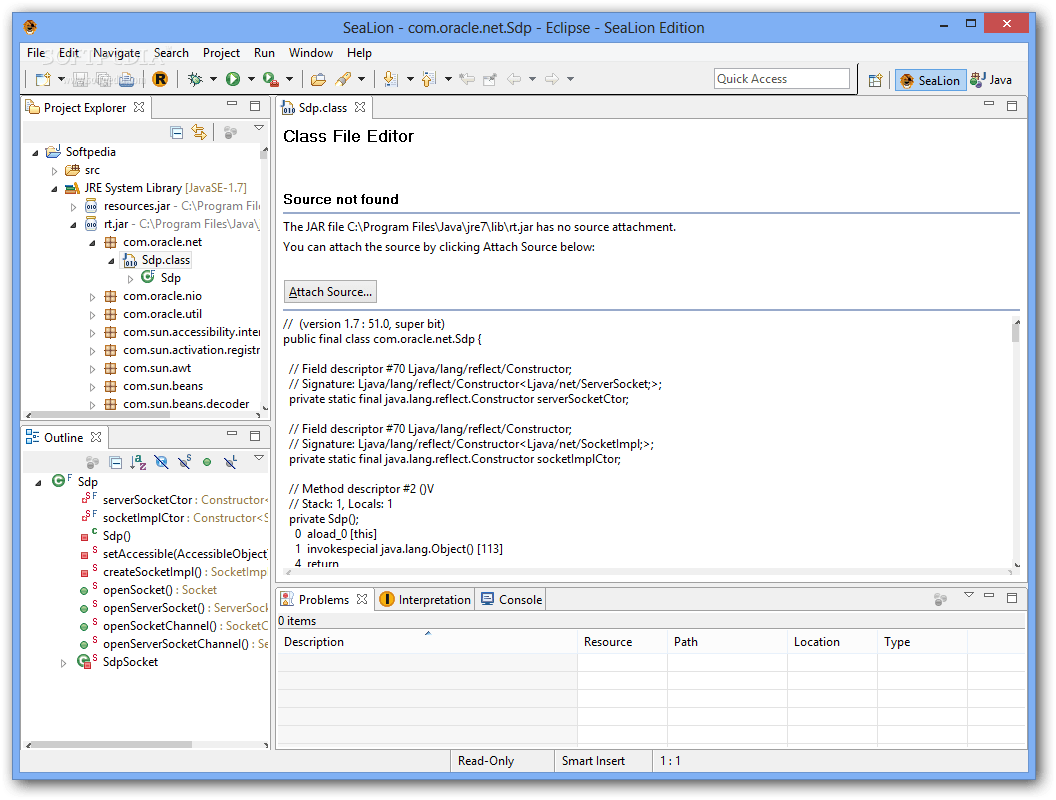Select com.sun.awt in Project Explorer
The height and width of the screenshot is (800, 1056).
(157, 368)
